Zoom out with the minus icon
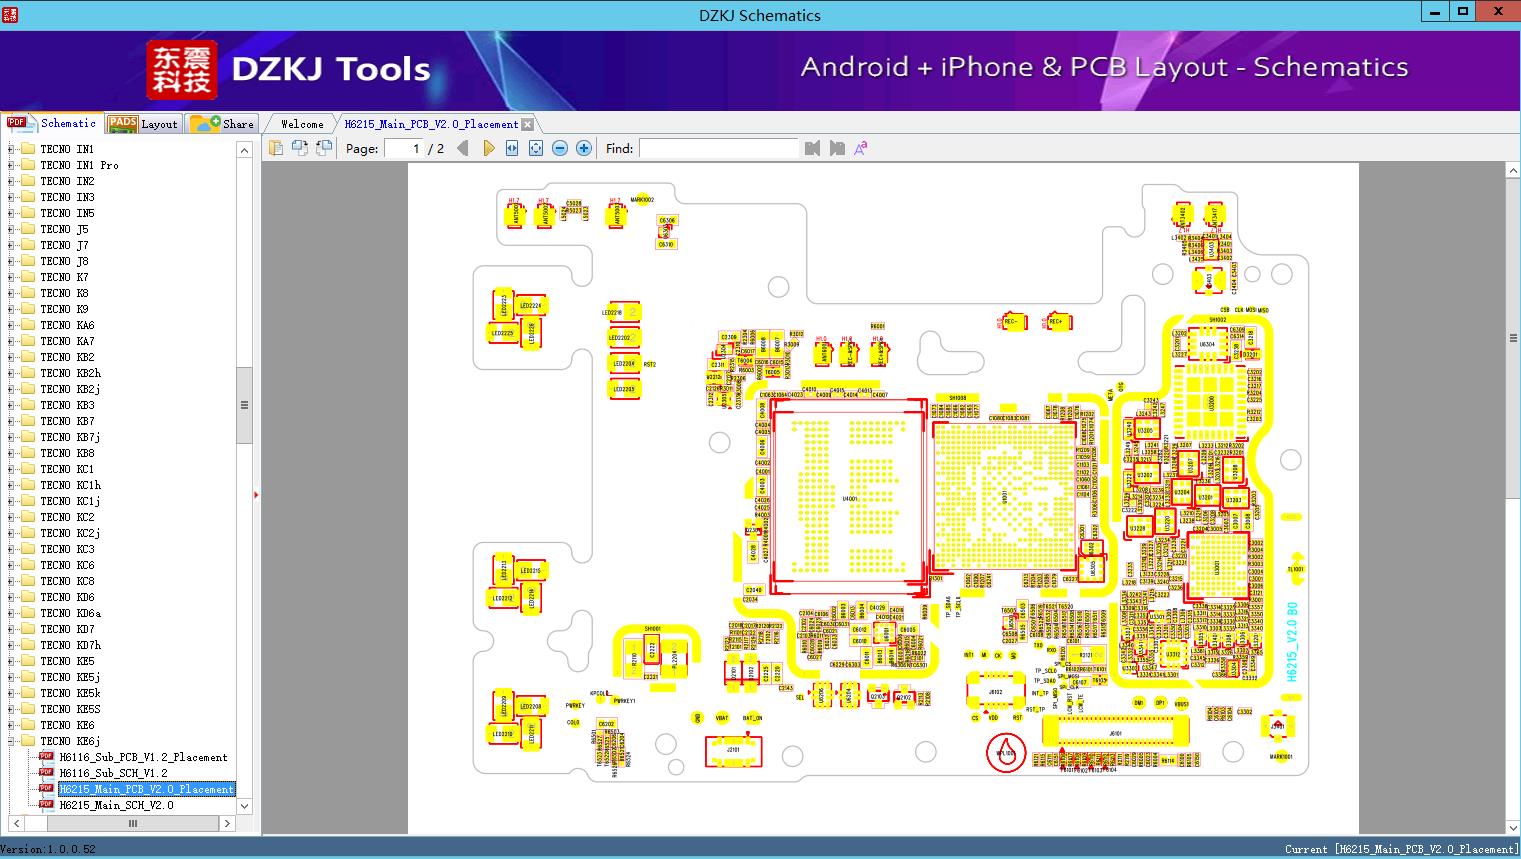 click(560, 148)
